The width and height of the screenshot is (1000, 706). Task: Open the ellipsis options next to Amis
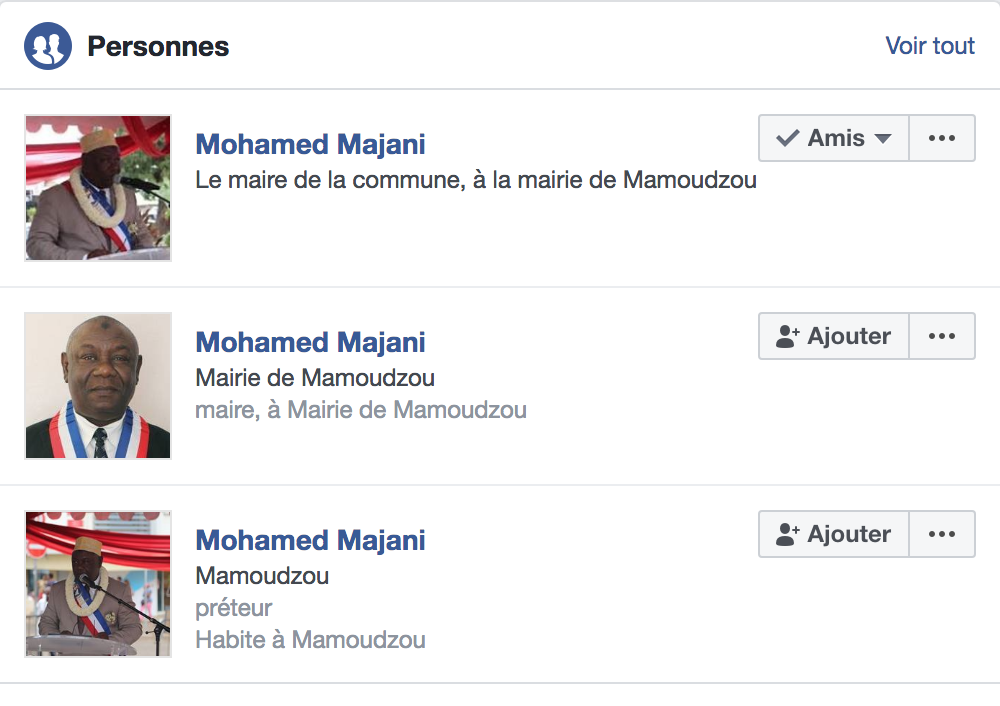(x=941, y=138)
